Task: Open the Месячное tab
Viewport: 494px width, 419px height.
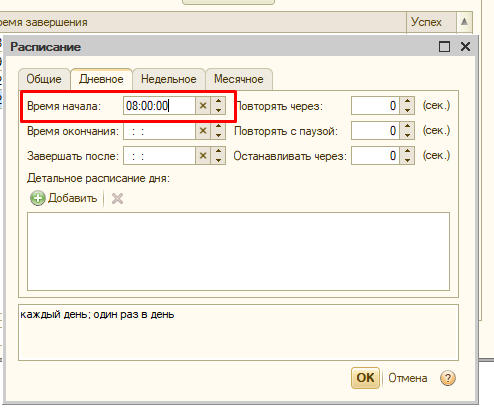Action: (x=239, y=79)
